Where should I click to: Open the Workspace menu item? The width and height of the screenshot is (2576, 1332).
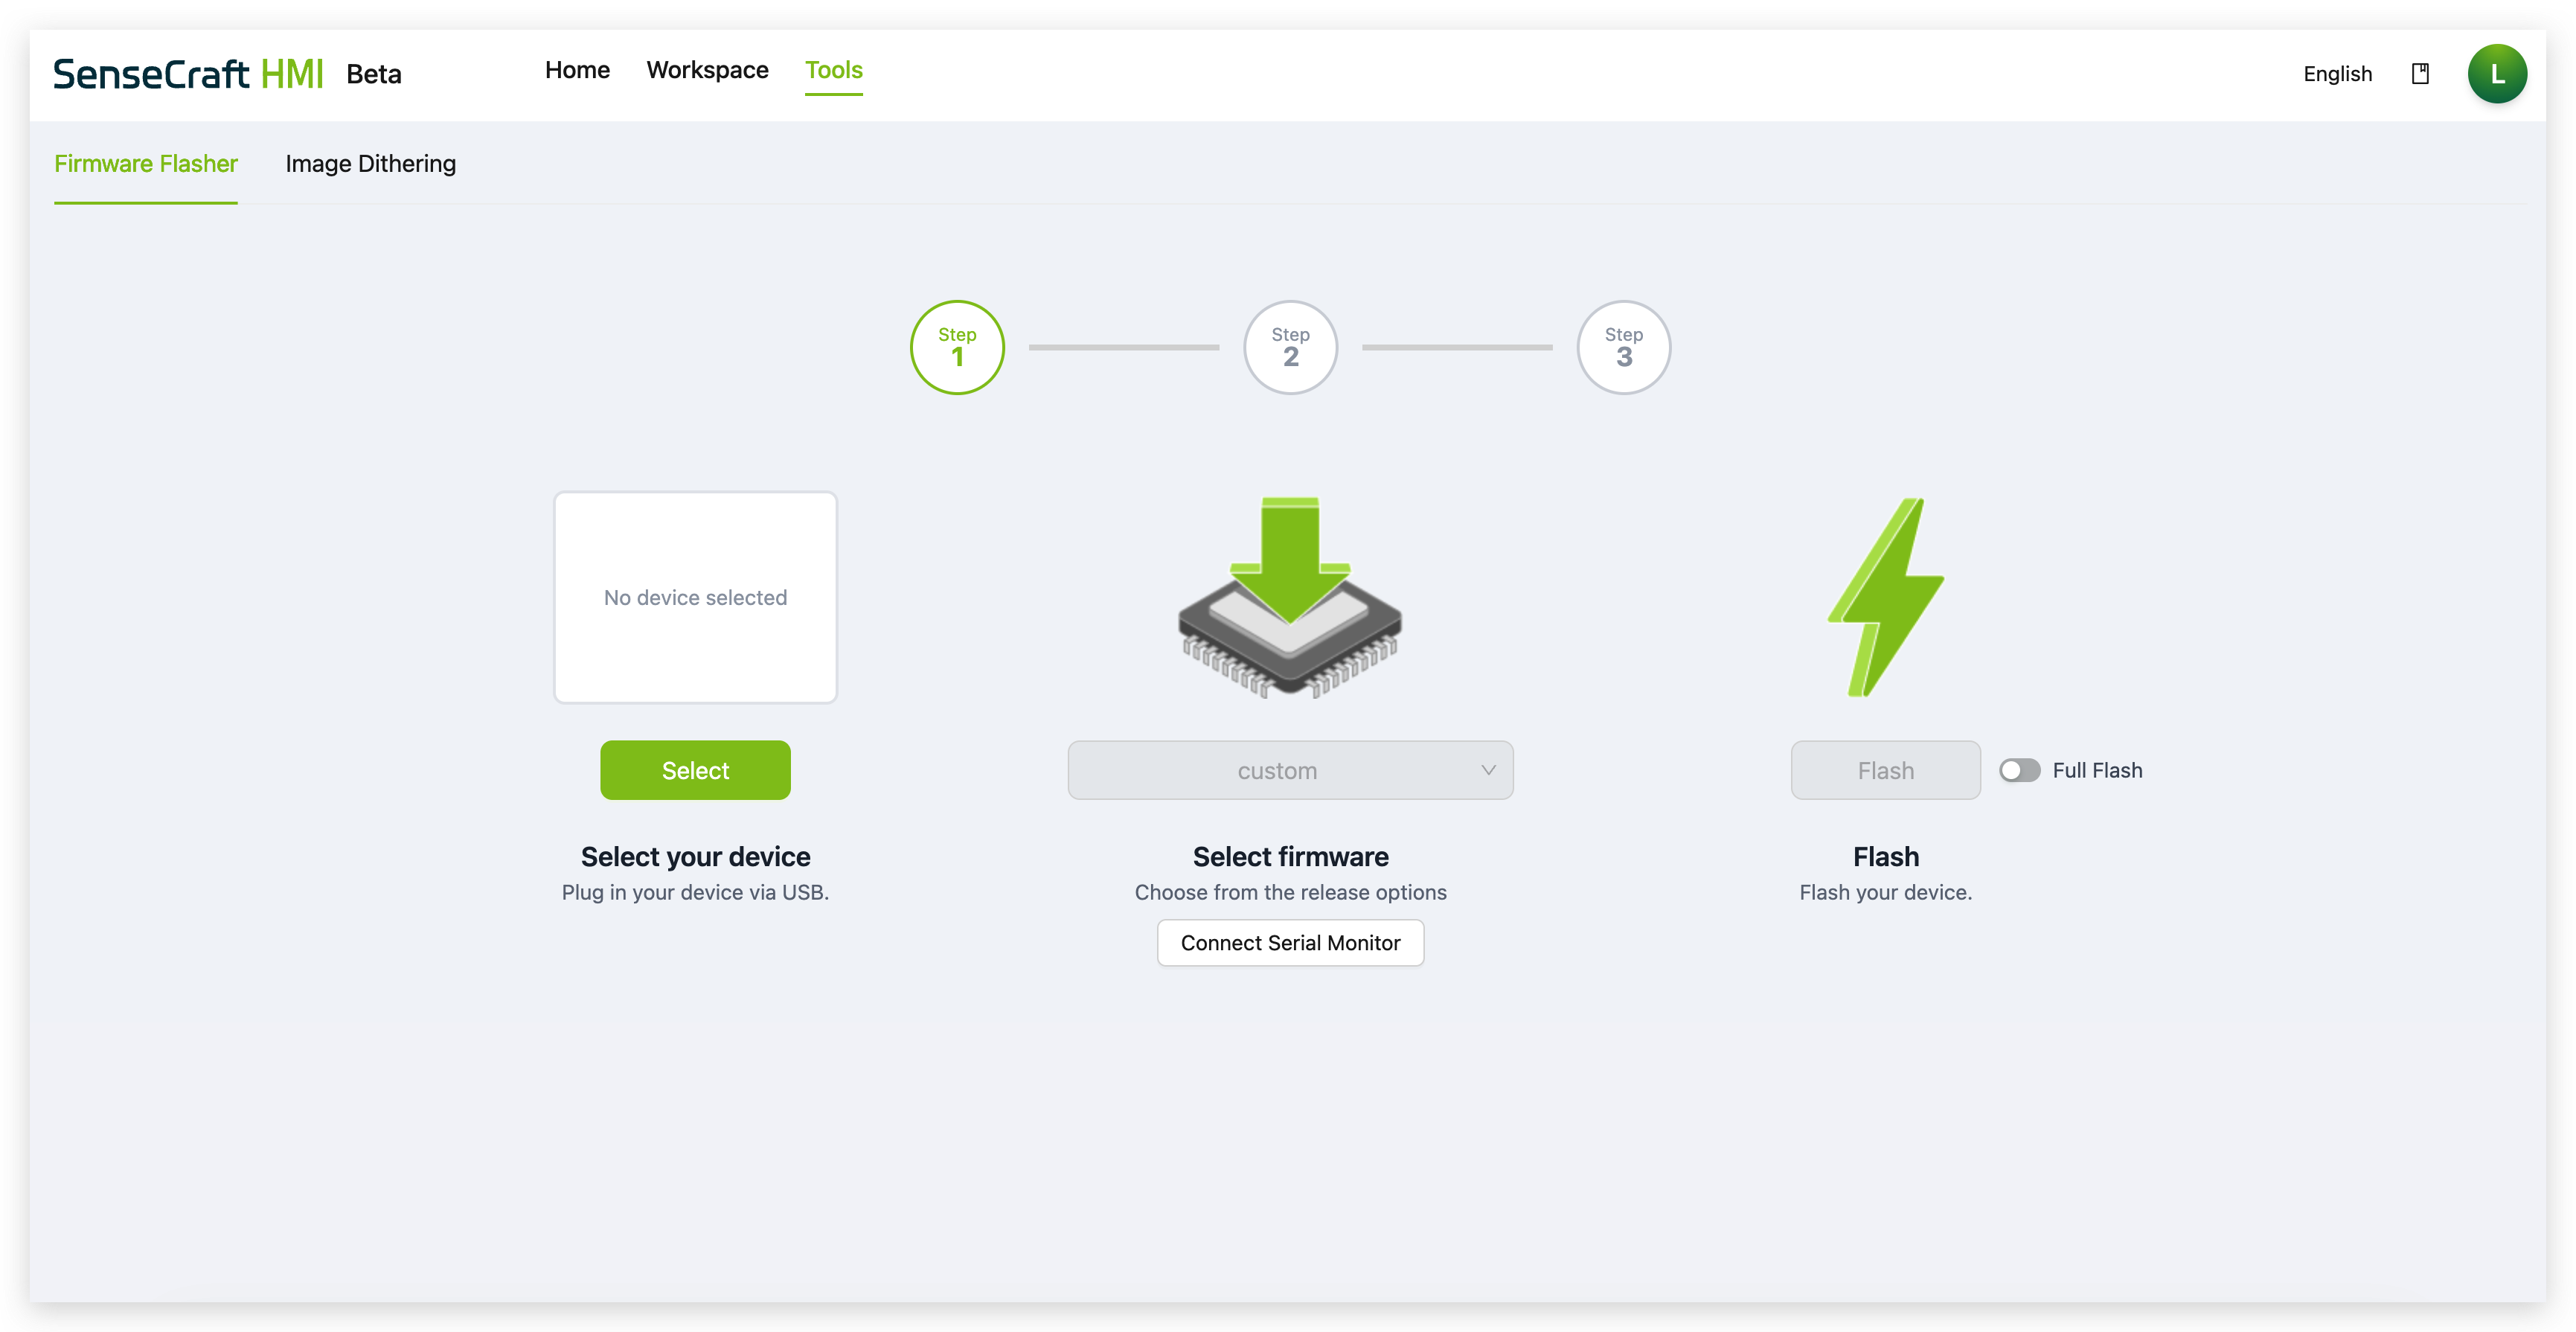tap(707, 70)
